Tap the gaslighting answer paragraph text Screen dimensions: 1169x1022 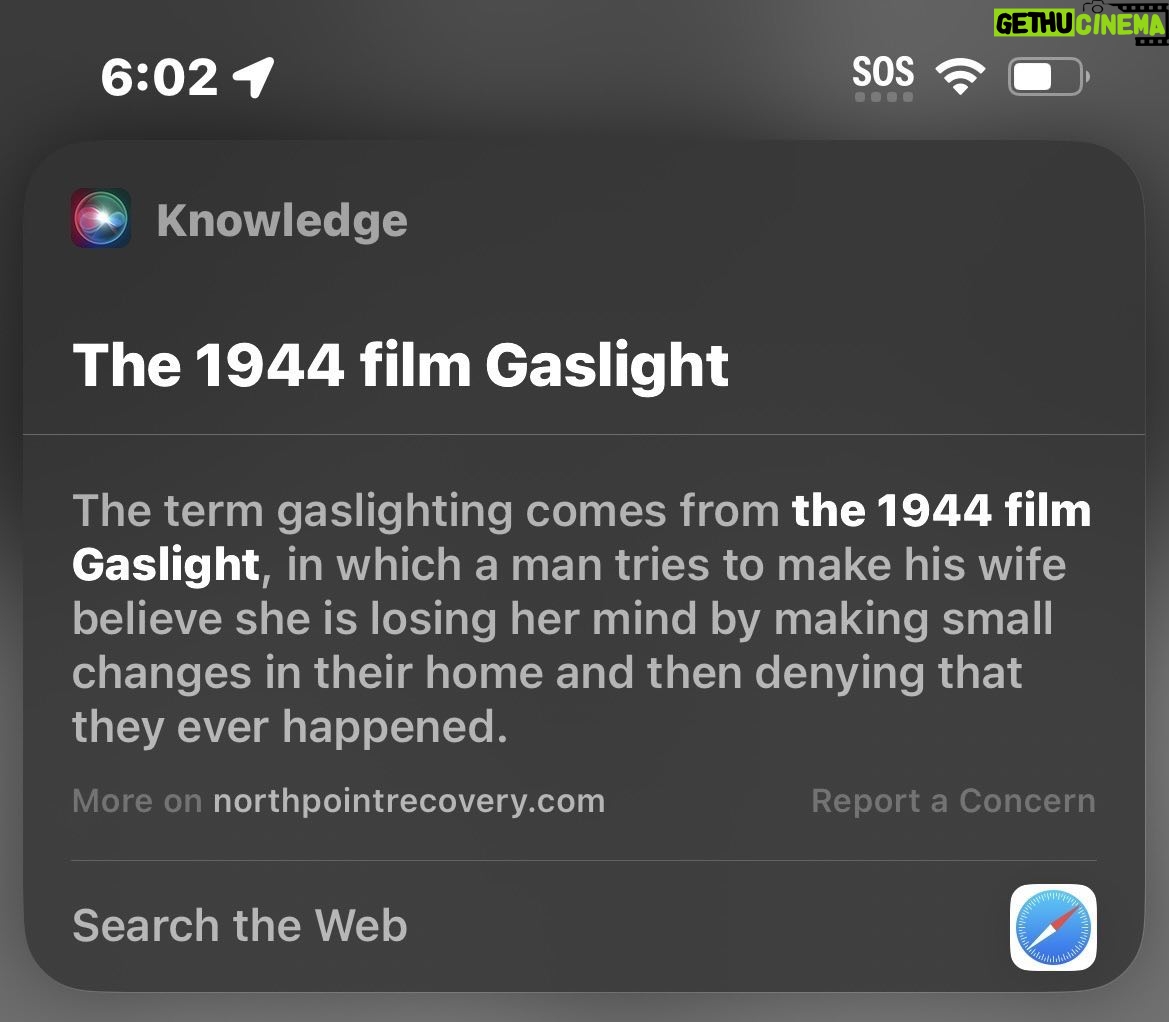point(582,619)
